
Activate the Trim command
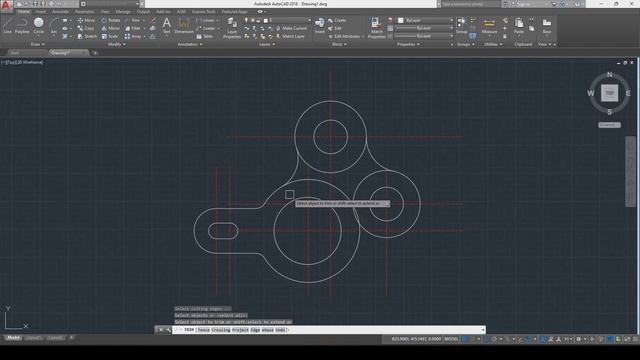[133, 20]
